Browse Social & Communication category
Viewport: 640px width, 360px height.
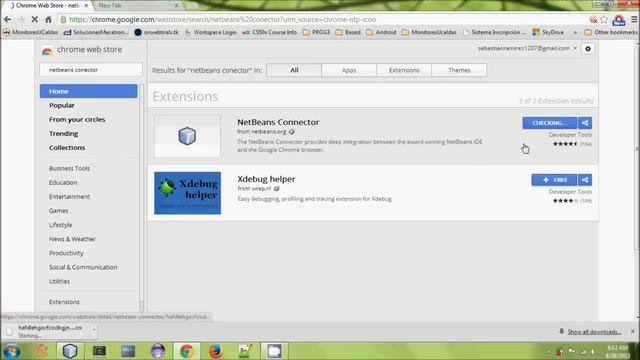pos(83,267)
